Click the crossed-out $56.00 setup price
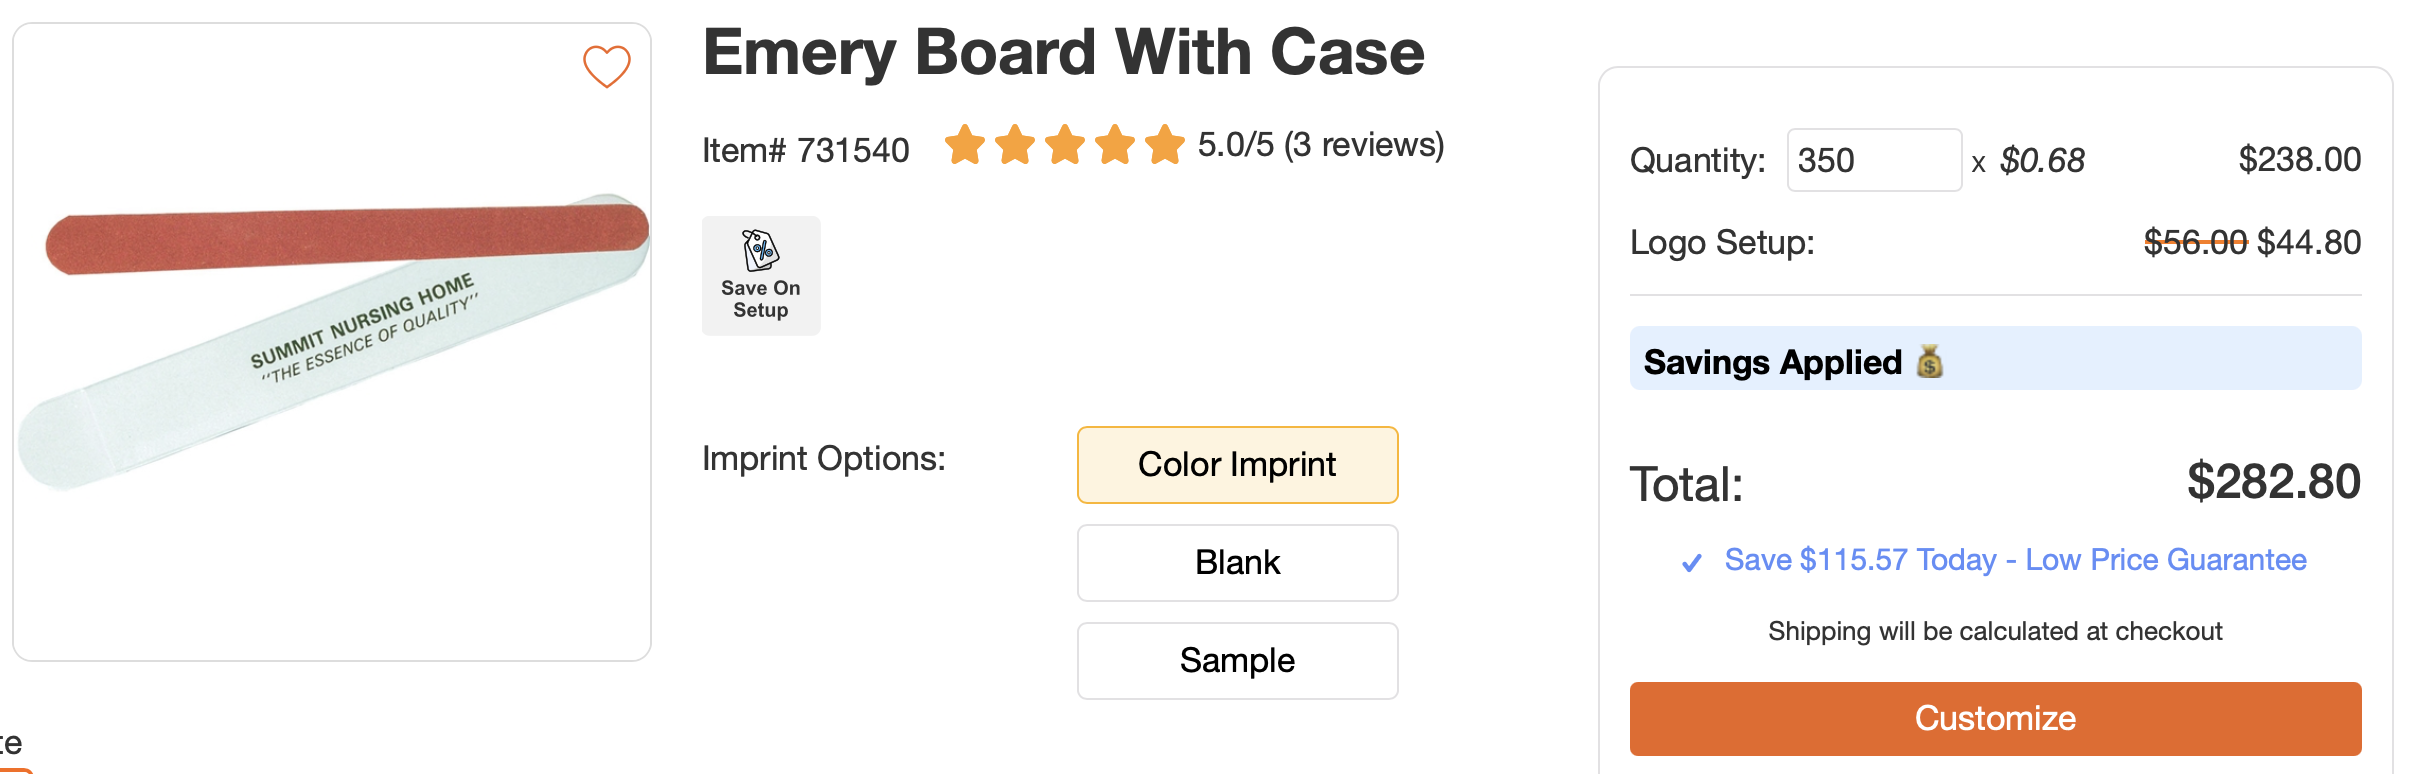This screenshot has height=774, width=2422. pos(2195,242)
